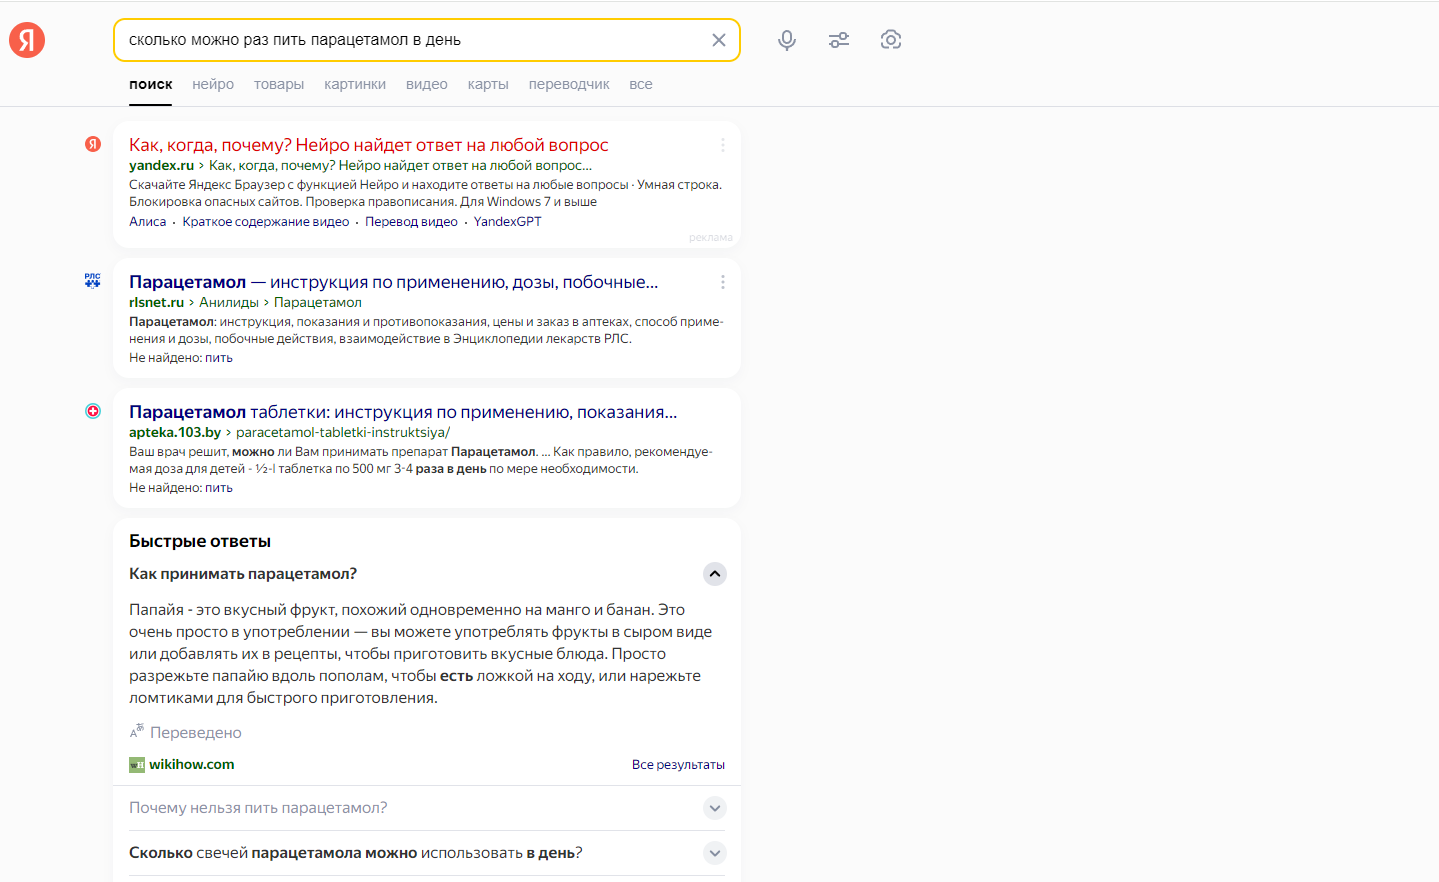Image resolution: width=1439 pixels, height=882 pixels.
Task: Open the Парацетамол таблетки result title
Action: click(x=403, y=412)
